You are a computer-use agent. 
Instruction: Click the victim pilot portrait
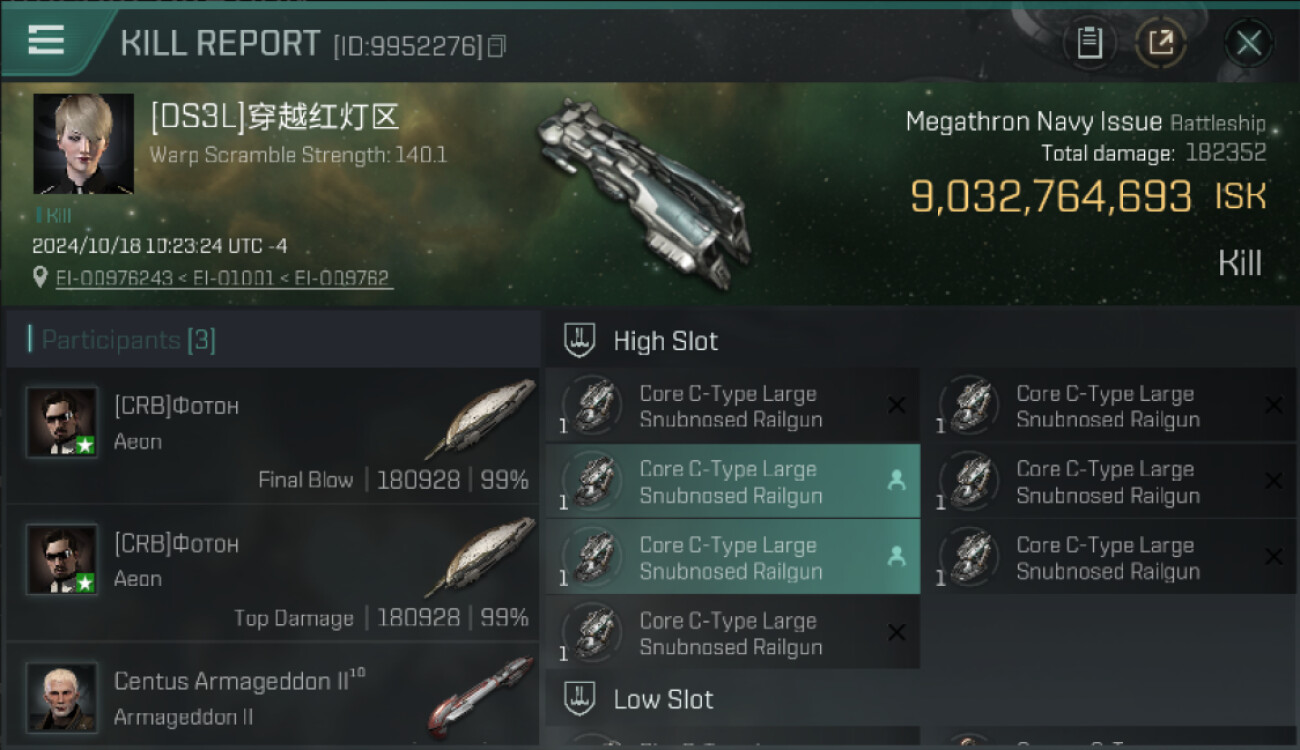click(83, 144)
